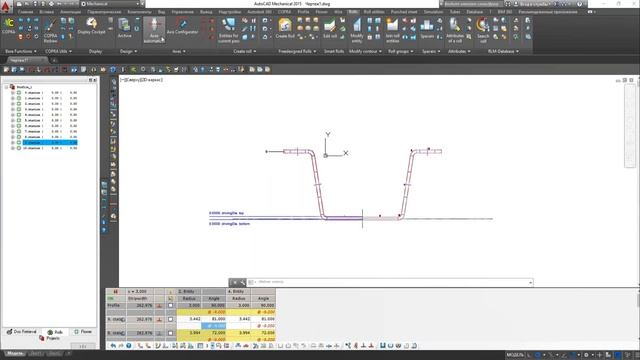Open the Flower ribbon tab
This screenshot has height=360, width=640.
[322, 12]
